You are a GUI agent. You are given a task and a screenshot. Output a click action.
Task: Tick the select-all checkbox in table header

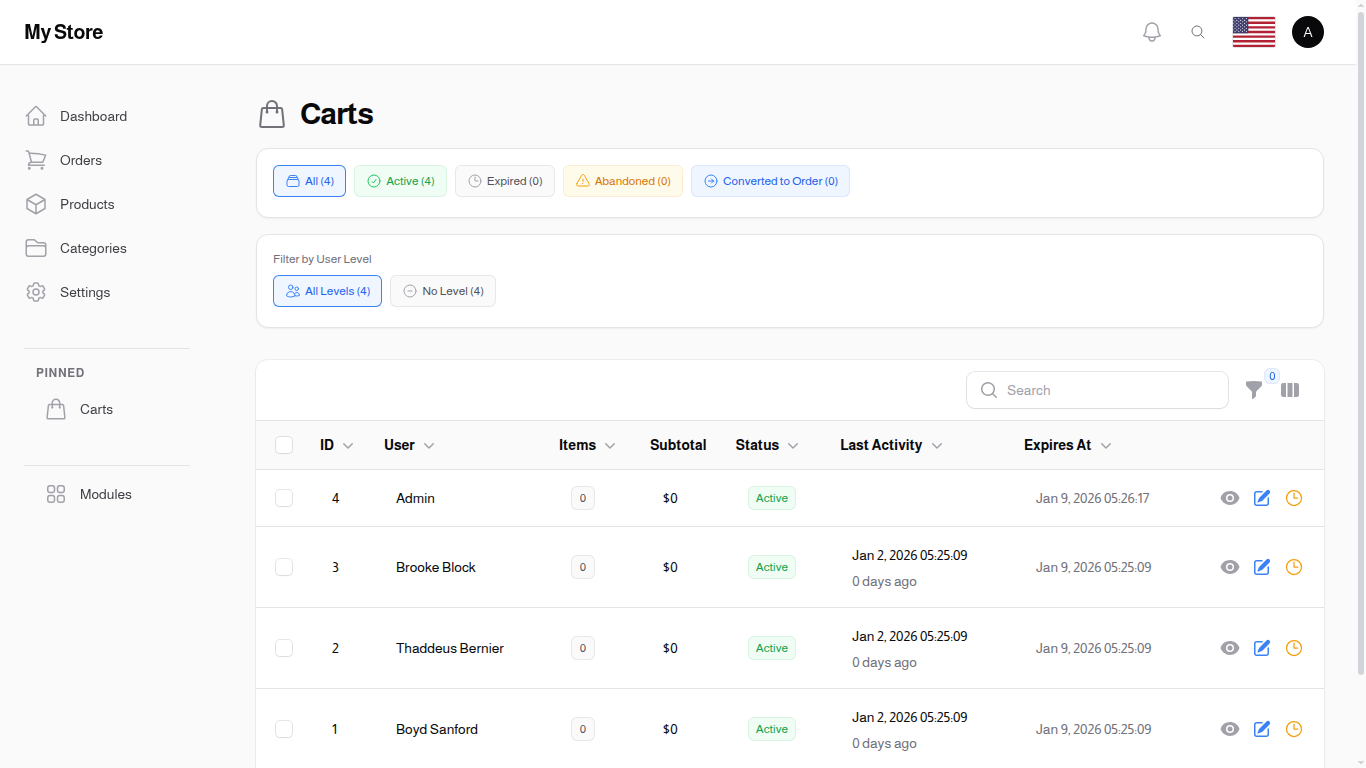tap(284, 445)
